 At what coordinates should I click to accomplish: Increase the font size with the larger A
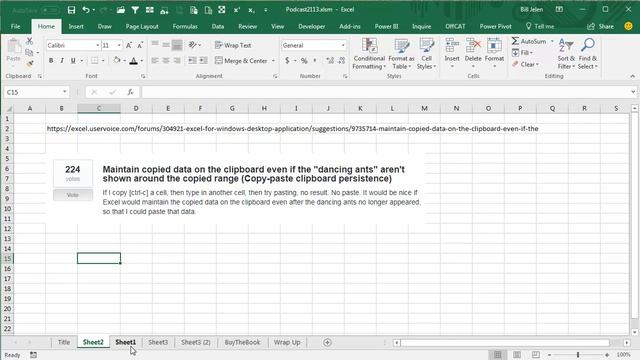129,45
